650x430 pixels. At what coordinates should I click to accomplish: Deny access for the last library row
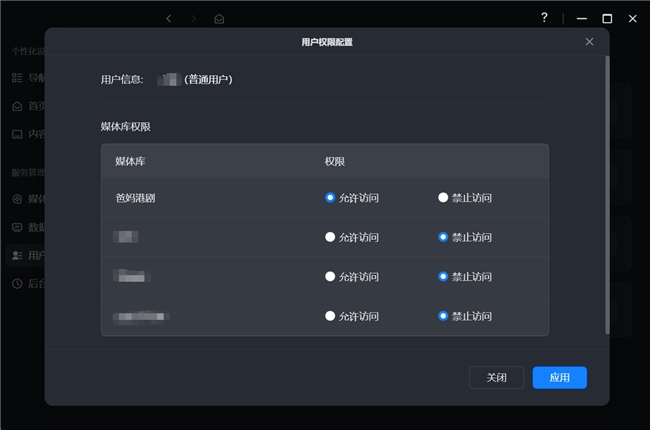(x=443, y=315)
